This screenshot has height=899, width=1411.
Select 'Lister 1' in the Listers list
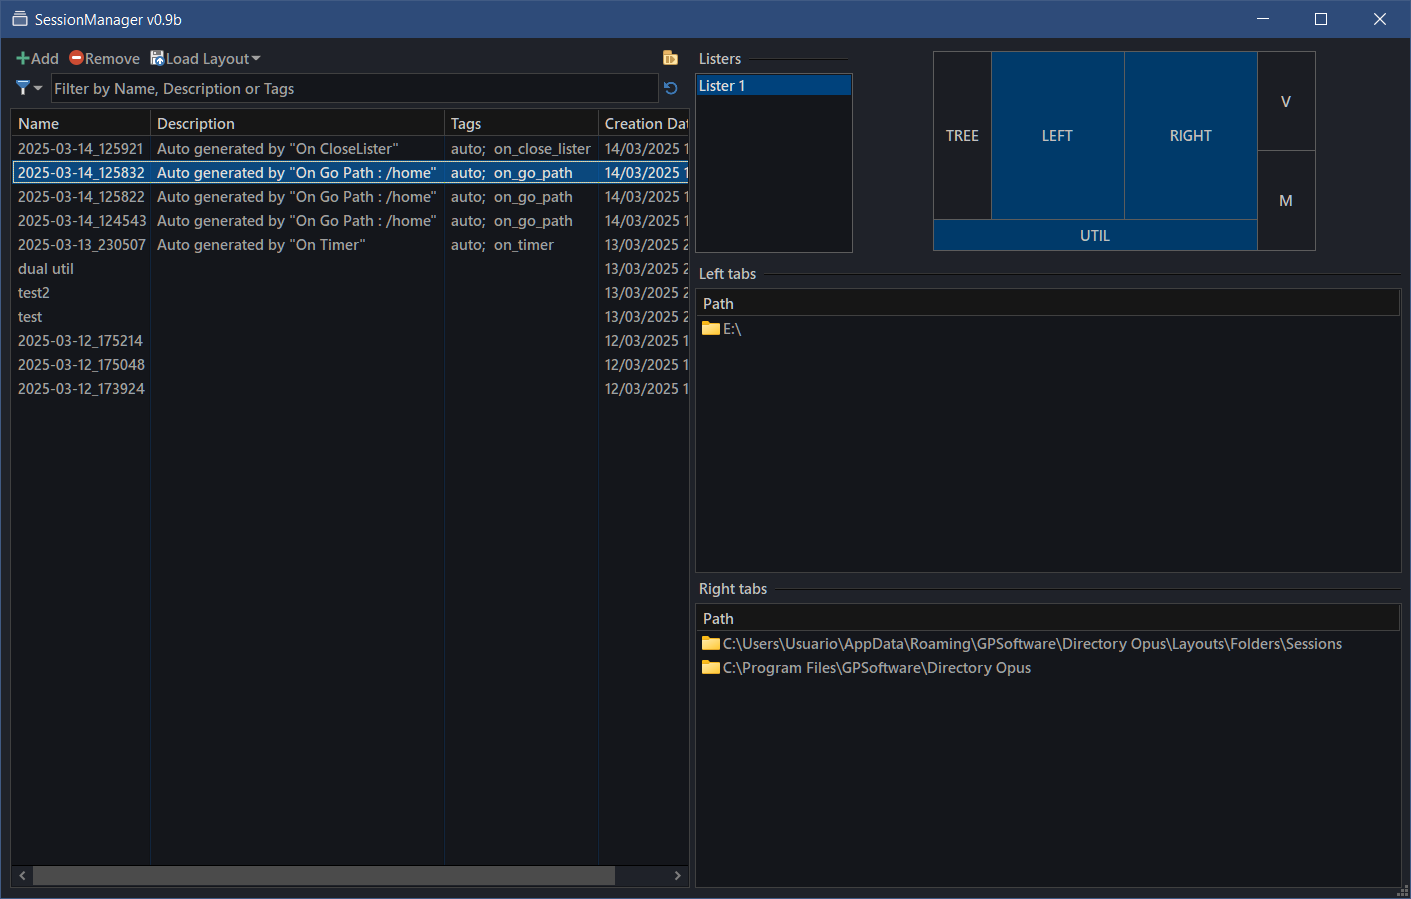[774, 86]
